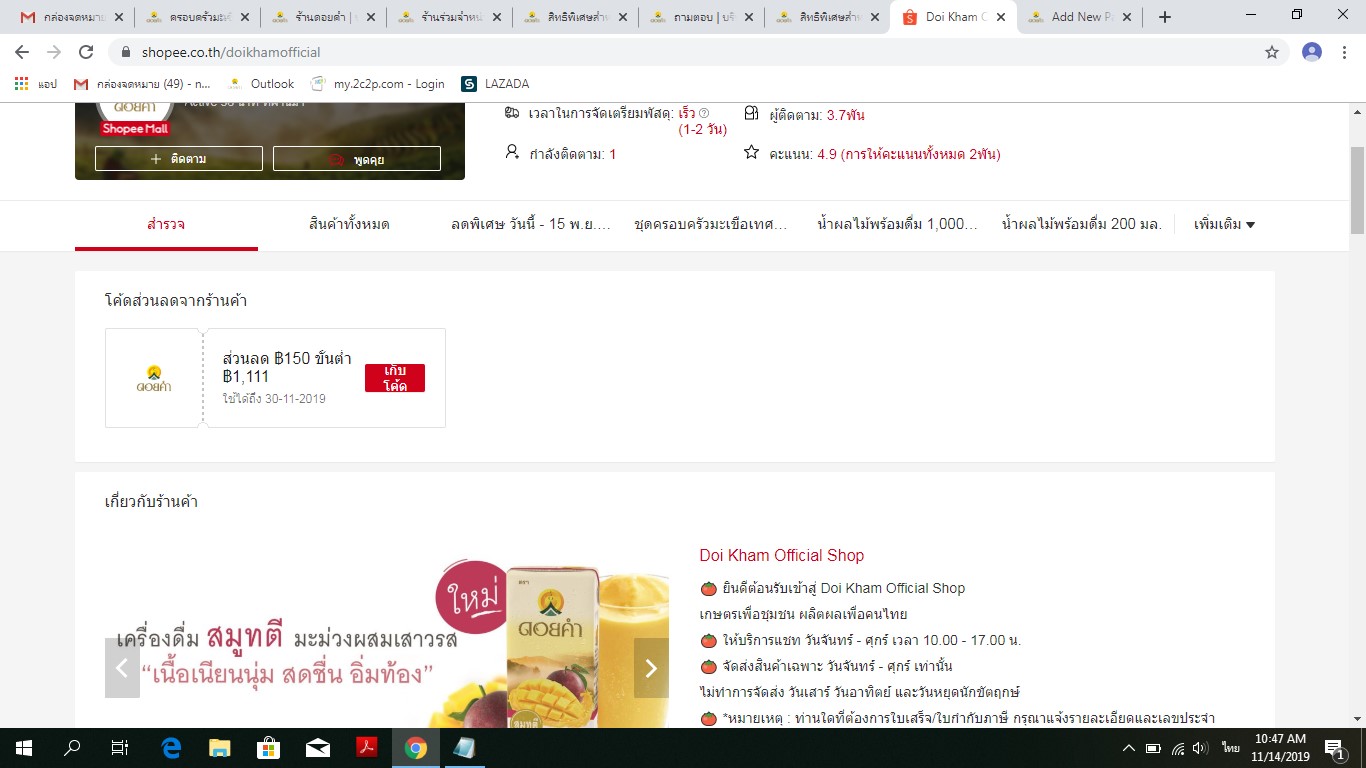The image size is (1366, 768).
Task: Open ลดพิเศษ วันนี้ - 15 พ.ย. tab
Action: coord(531,224)
